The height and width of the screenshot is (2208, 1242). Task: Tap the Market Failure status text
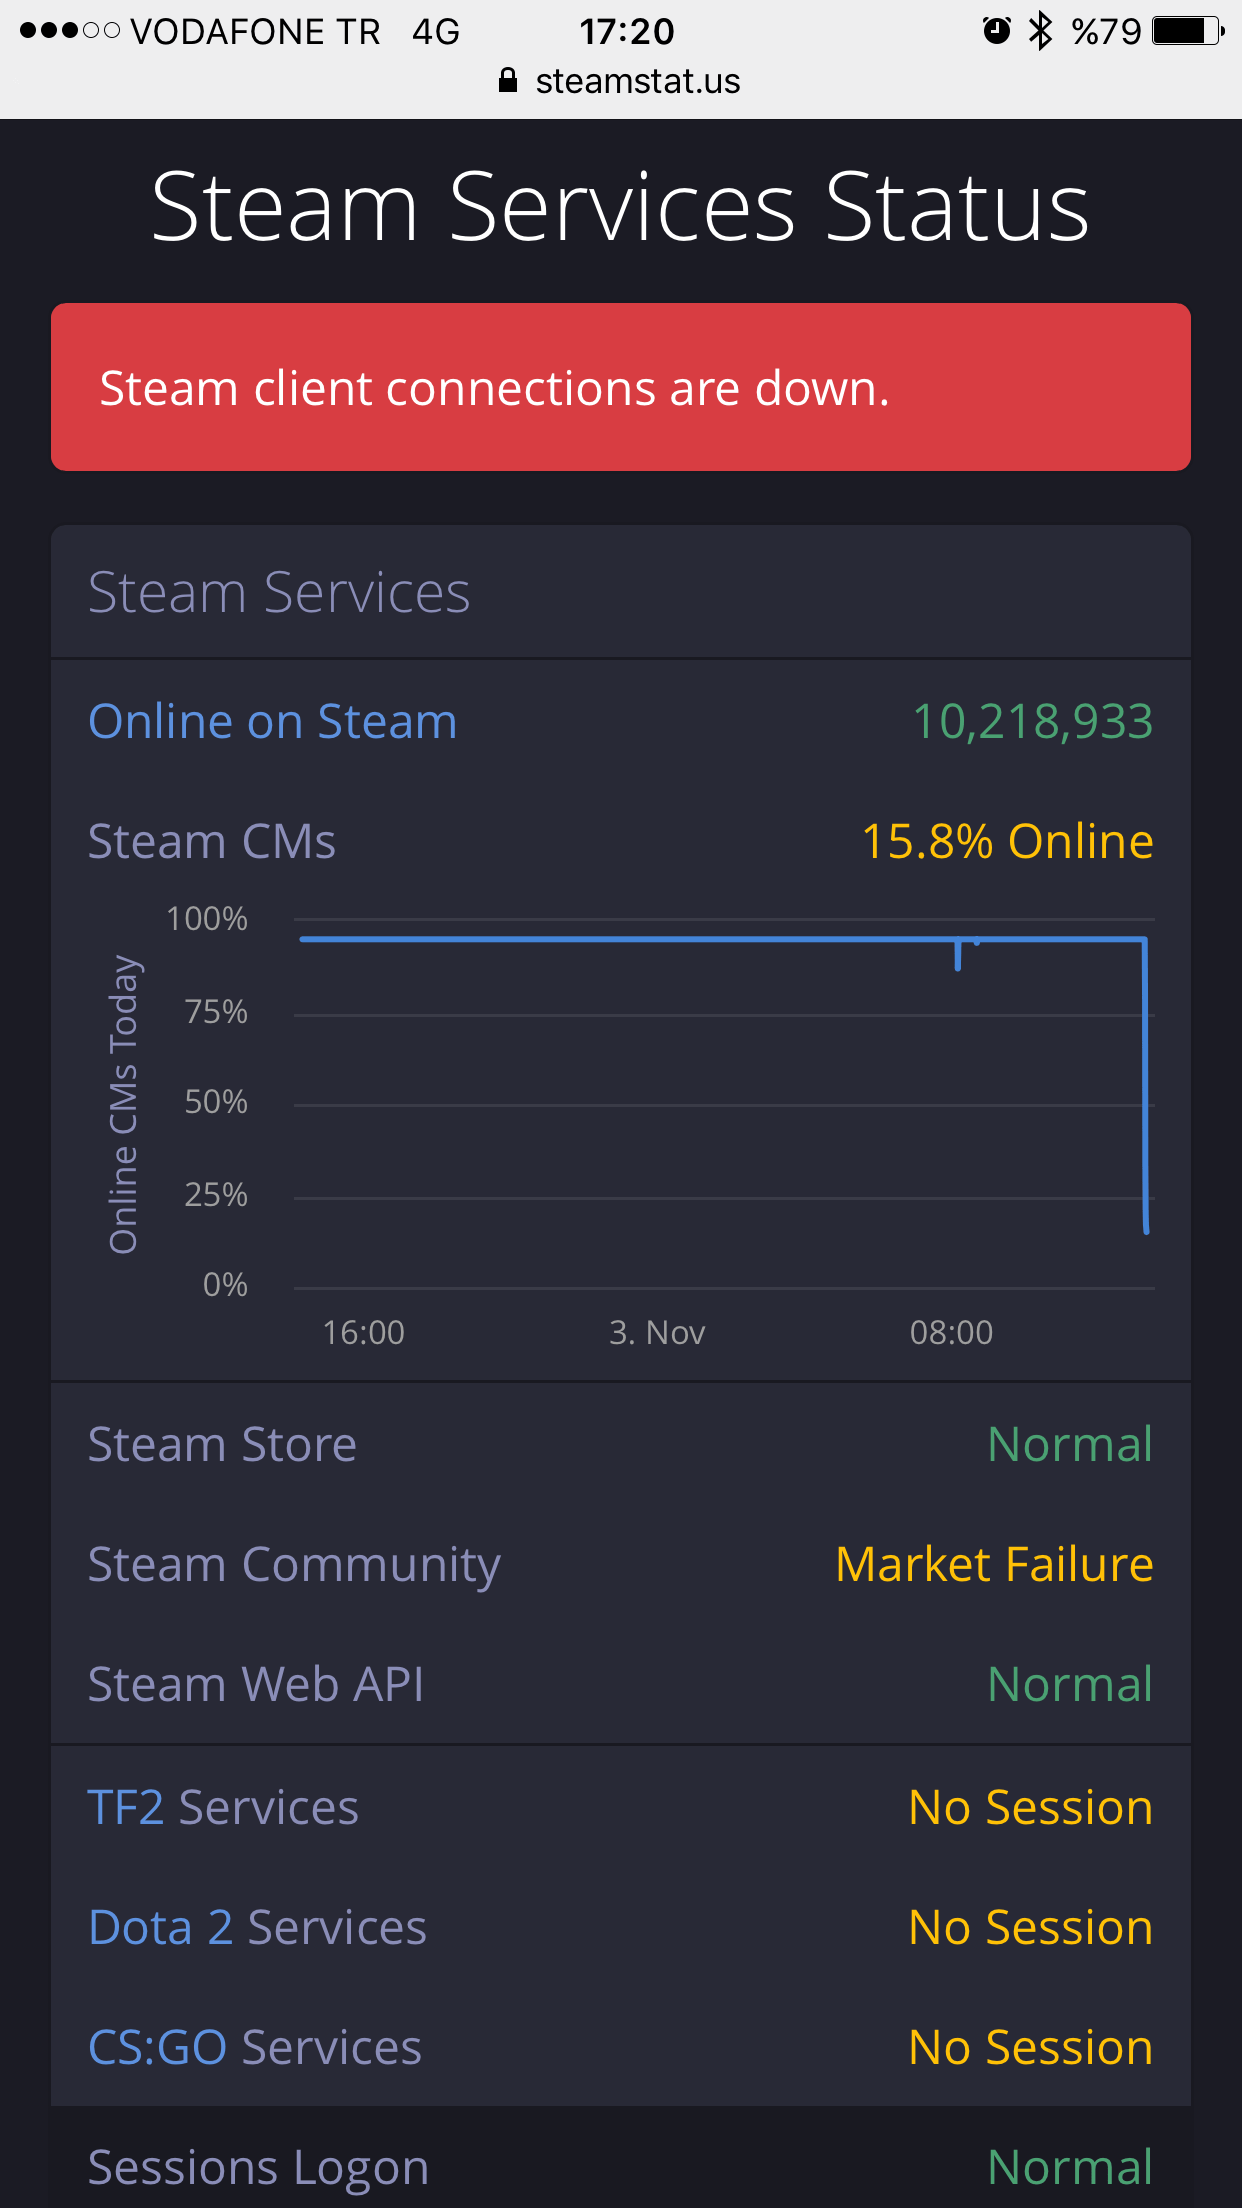994,1564
